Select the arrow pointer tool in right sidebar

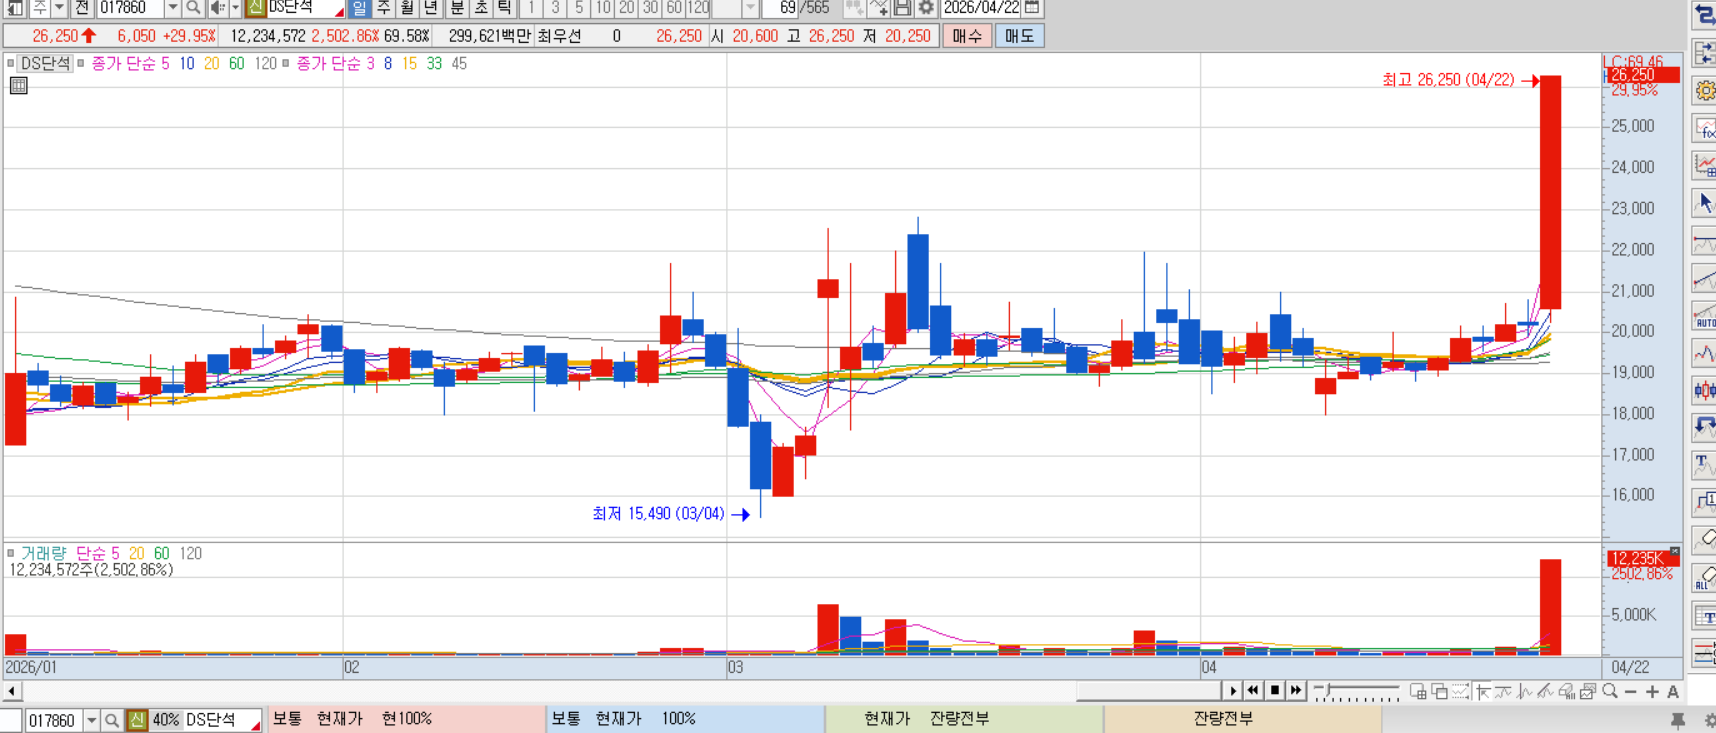coord(1704,203)
